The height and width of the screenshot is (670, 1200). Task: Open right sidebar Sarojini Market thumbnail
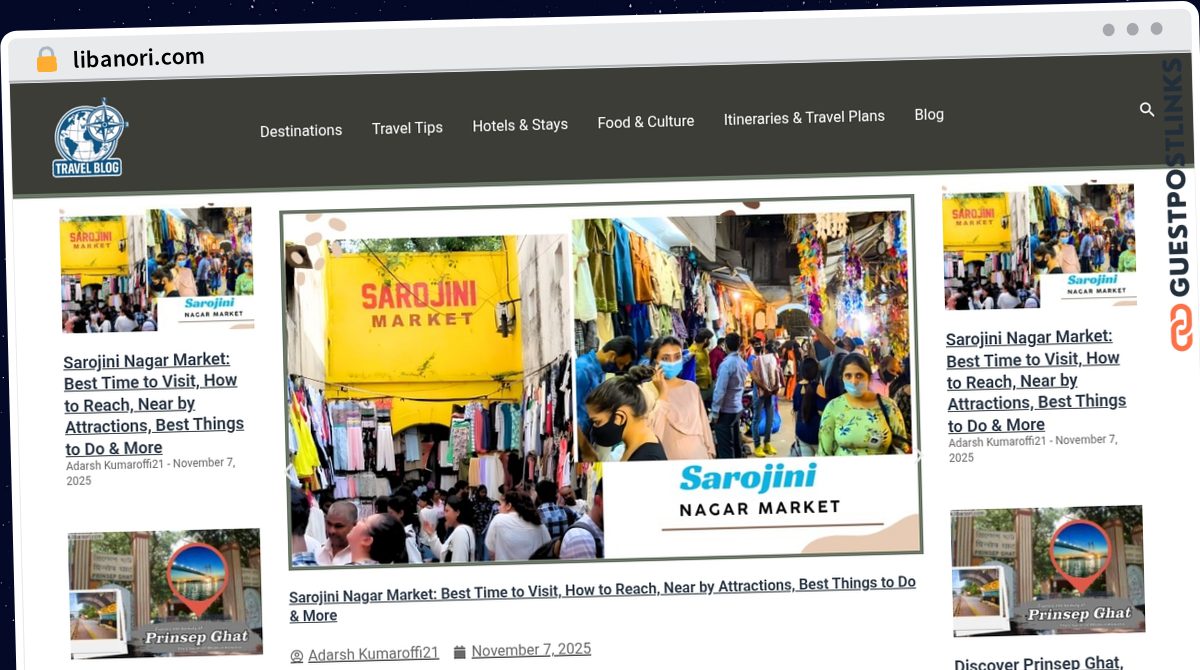click(x=1039, y=246)
